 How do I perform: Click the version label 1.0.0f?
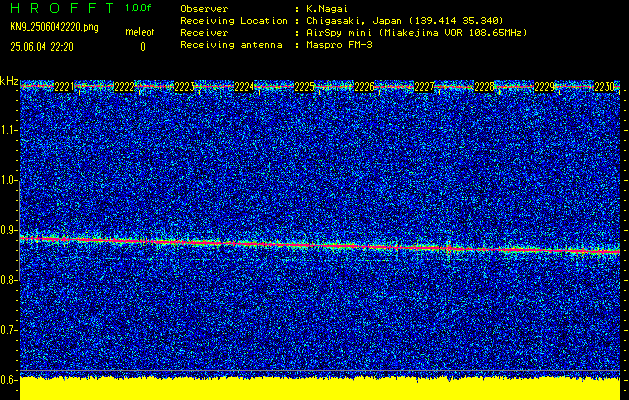[x=138, y=8]
